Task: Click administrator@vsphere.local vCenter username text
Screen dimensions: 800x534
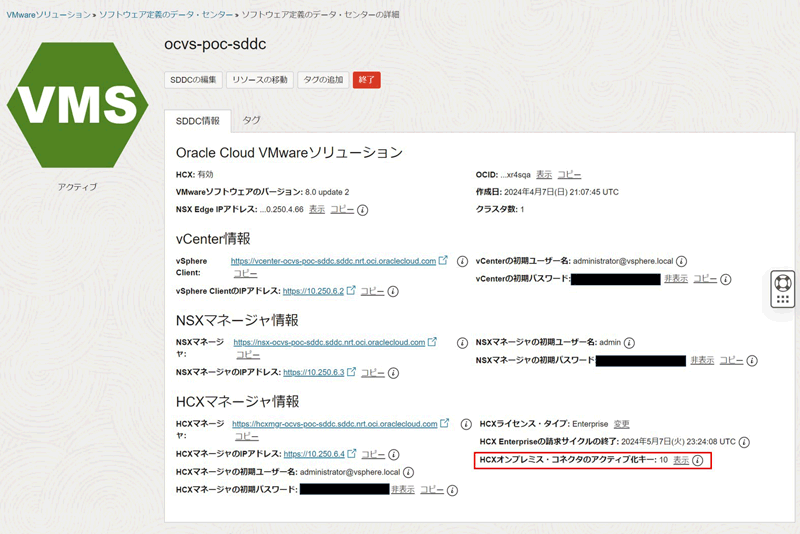Action: pos(623,261)
